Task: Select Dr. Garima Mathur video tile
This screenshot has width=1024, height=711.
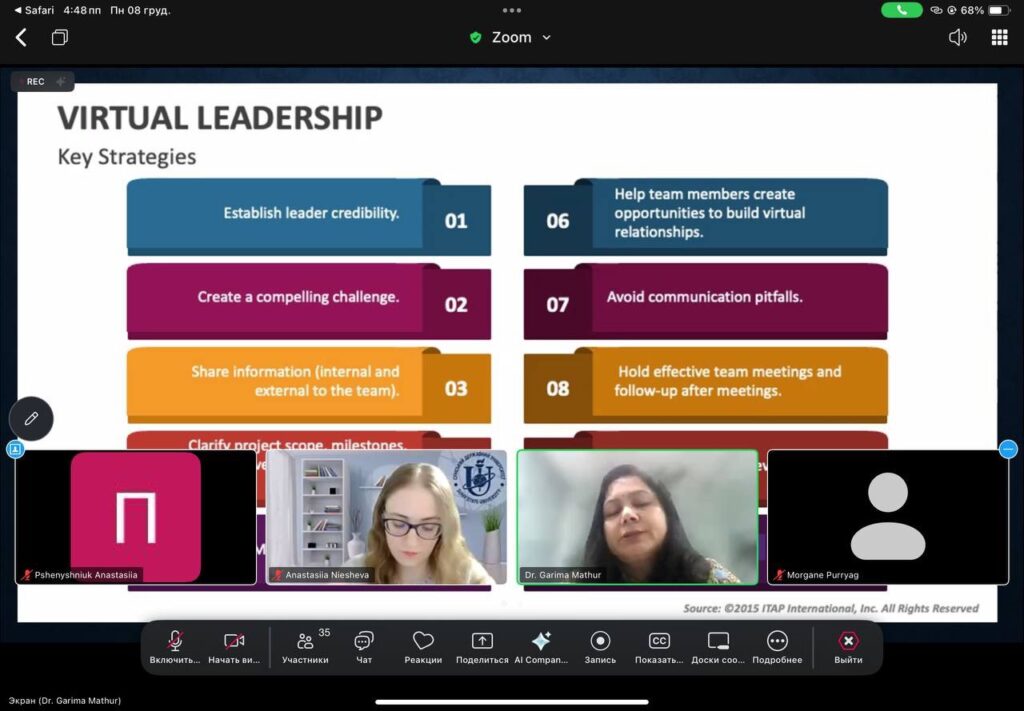Action: pyautogui.click(x=637, y=516)
